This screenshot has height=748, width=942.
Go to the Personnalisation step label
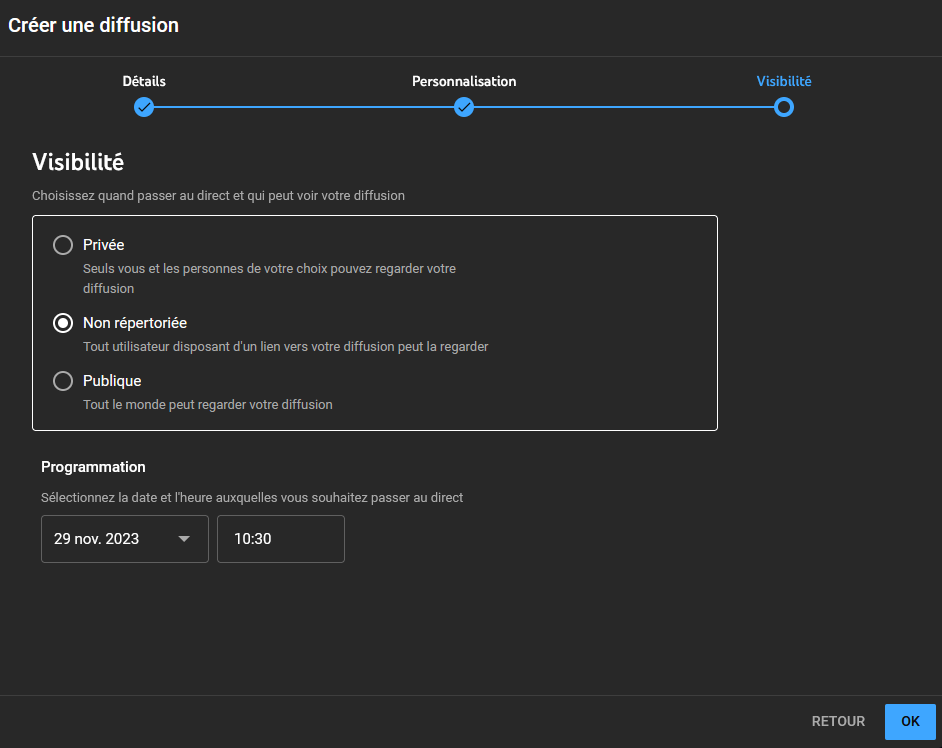(x=464, y=81)
